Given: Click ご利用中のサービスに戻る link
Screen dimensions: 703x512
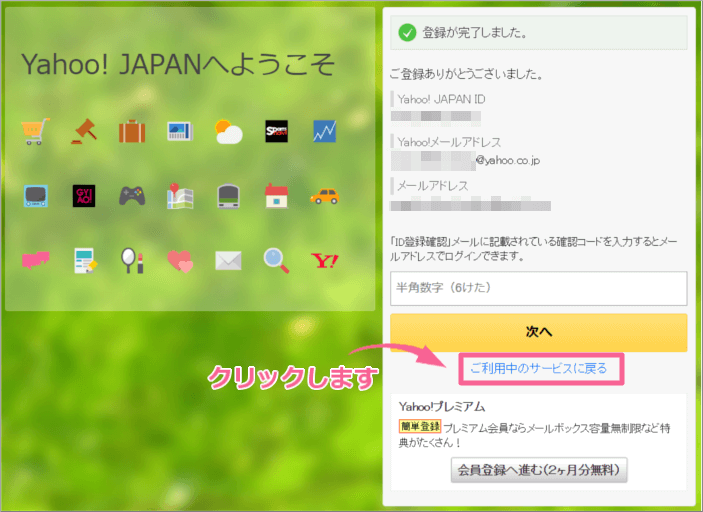Looking at the screenshot, I should pyautogui.click(x=538, y=369).
